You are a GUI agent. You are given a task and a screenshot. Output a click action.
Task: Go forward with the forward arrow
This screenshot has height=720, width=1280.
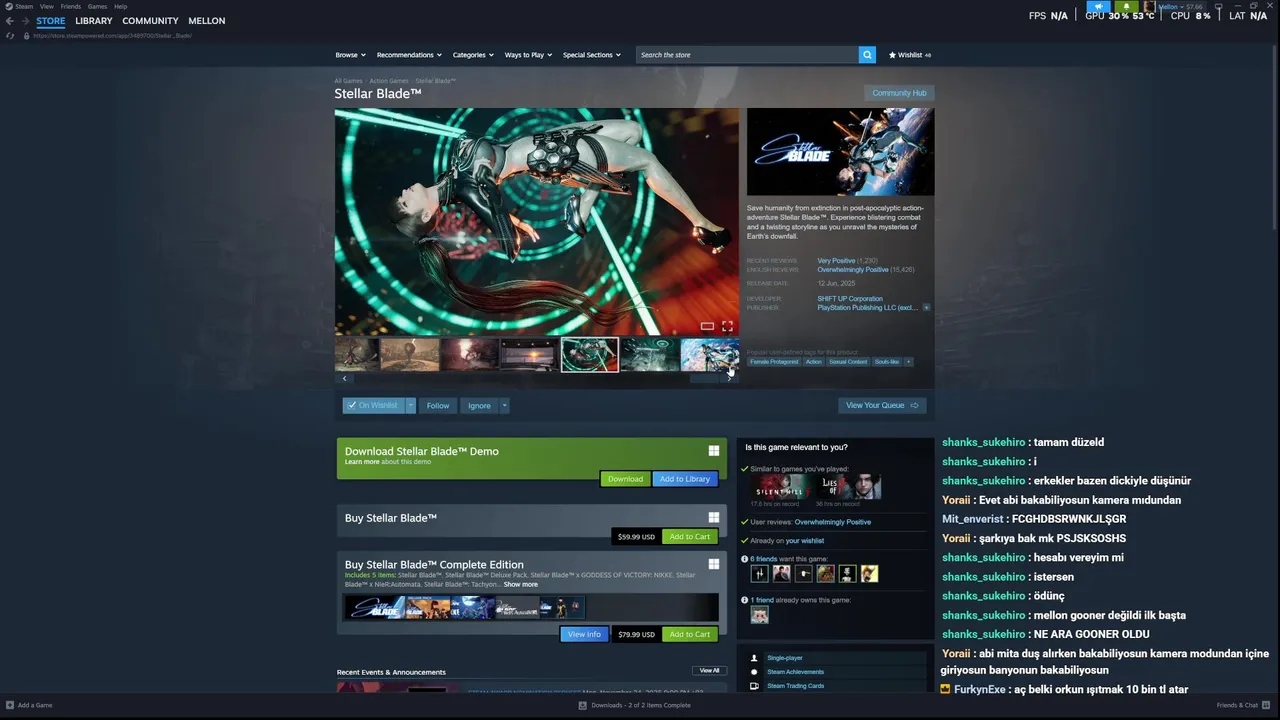24,21
